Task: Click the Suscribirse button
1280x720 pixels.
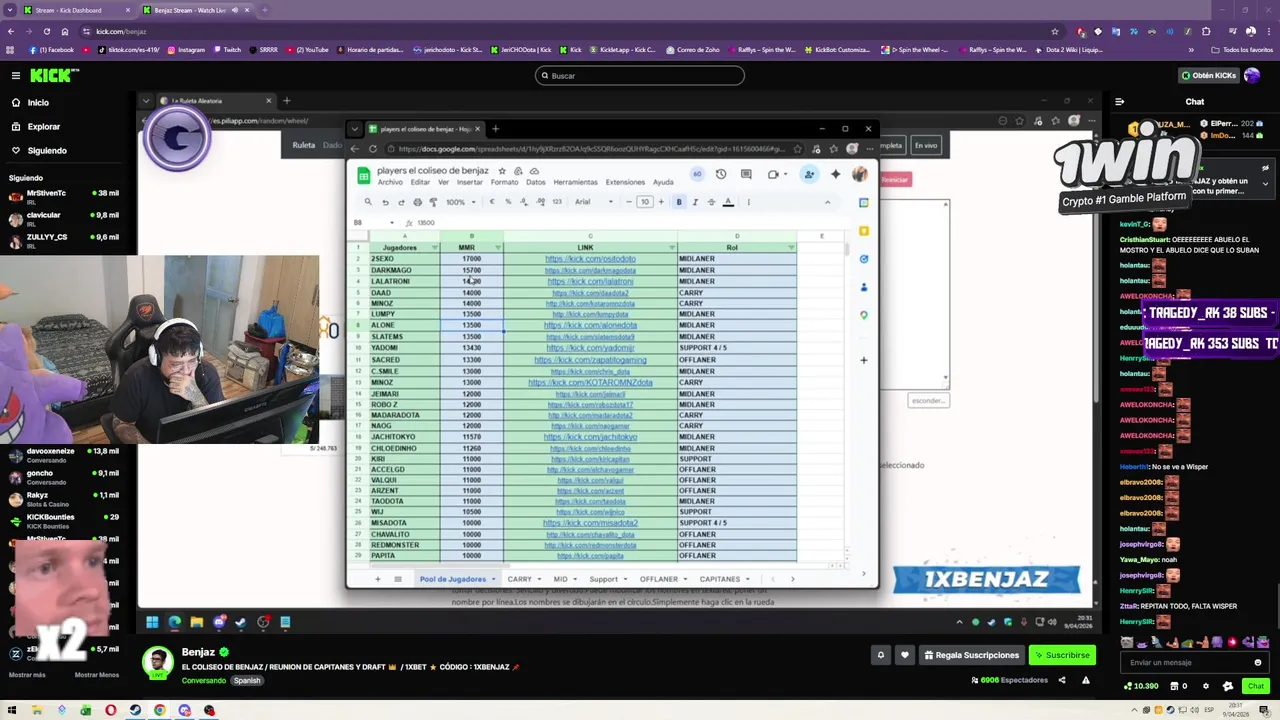Action: 1062,655
